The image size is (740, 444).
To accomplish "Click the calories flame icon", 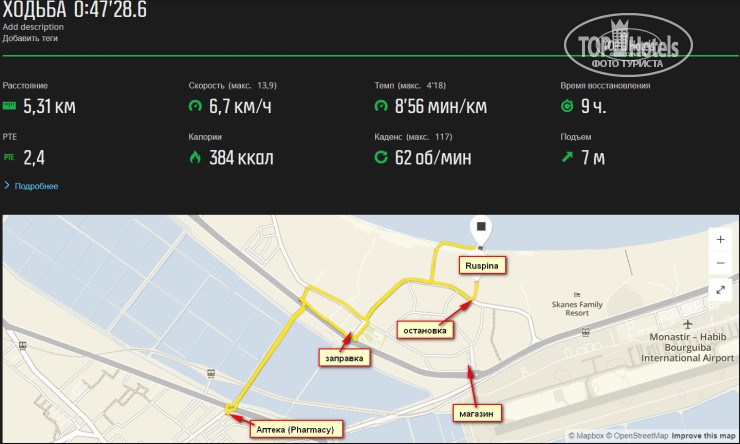I will pyautogui.click(x=195, y=157).
